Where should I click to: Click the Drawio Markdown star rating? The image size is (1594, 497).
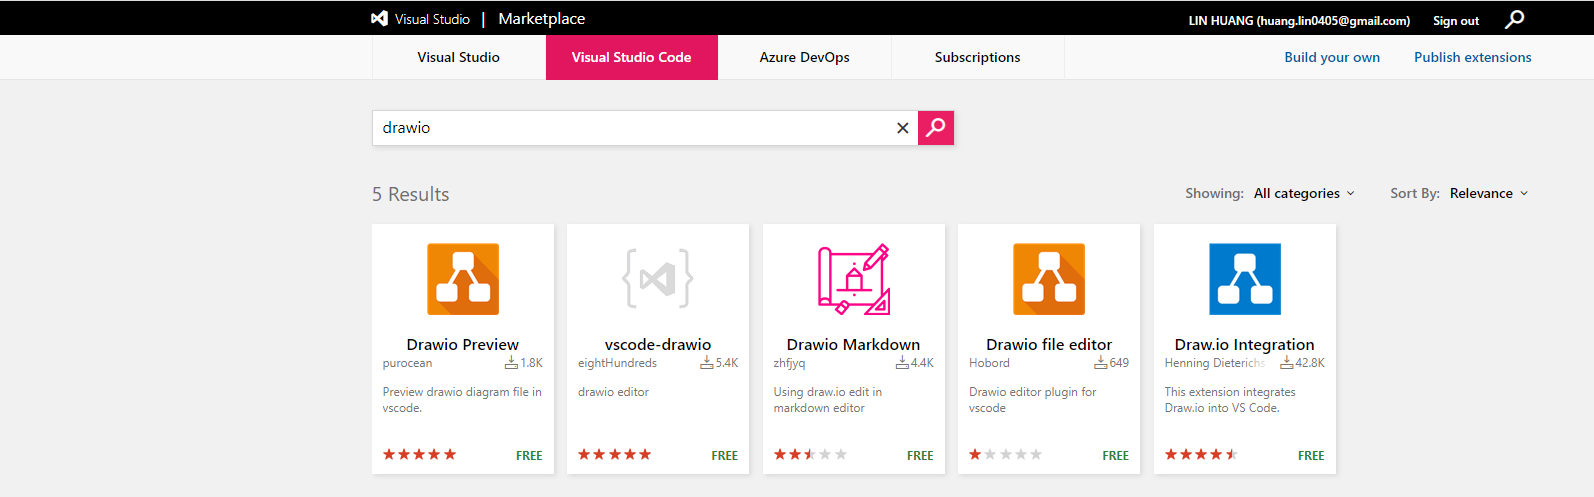point(811,454)
